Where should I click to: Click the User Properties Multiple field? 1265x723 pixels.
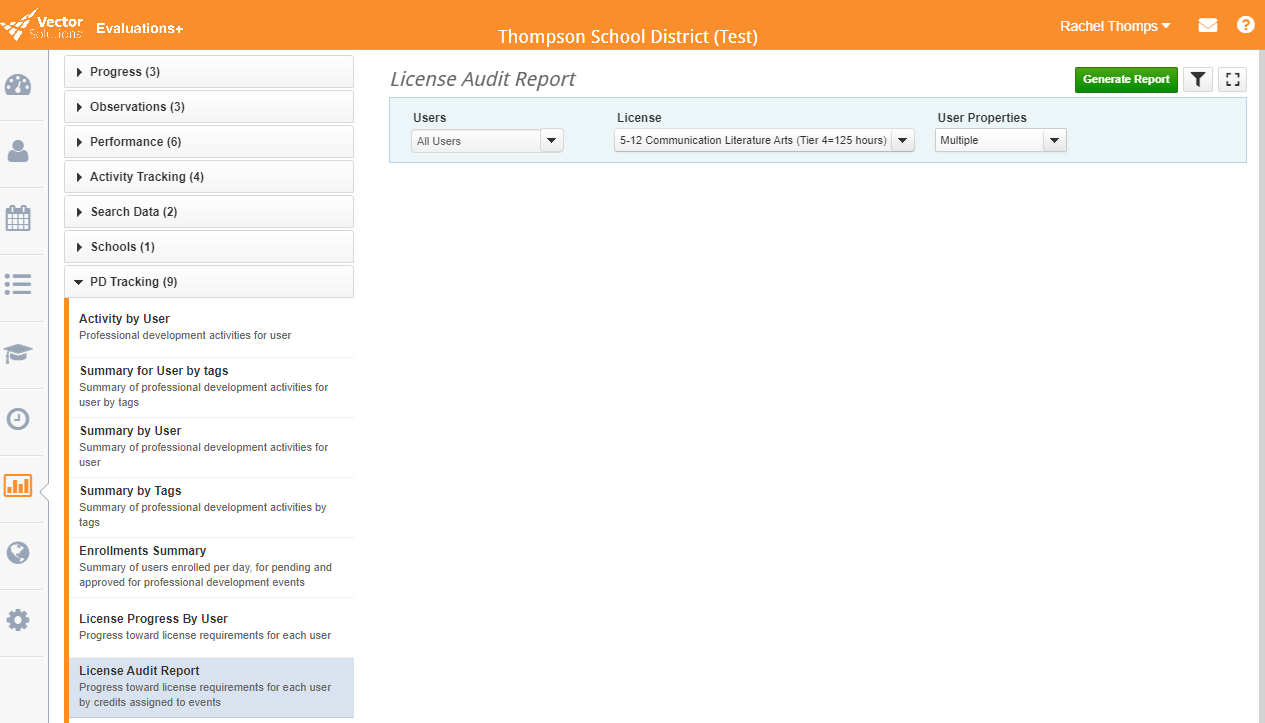(990, 141)
